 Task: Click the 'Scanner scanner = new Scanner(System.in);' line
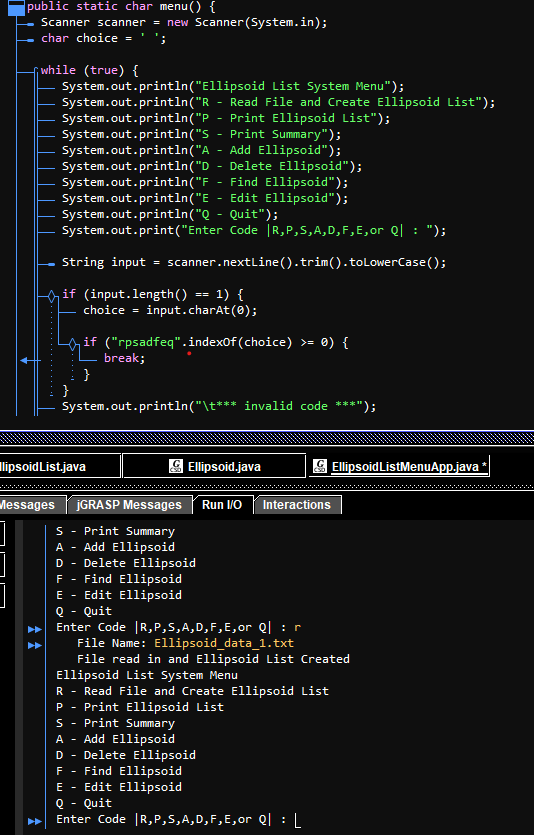tap(184, 22)
